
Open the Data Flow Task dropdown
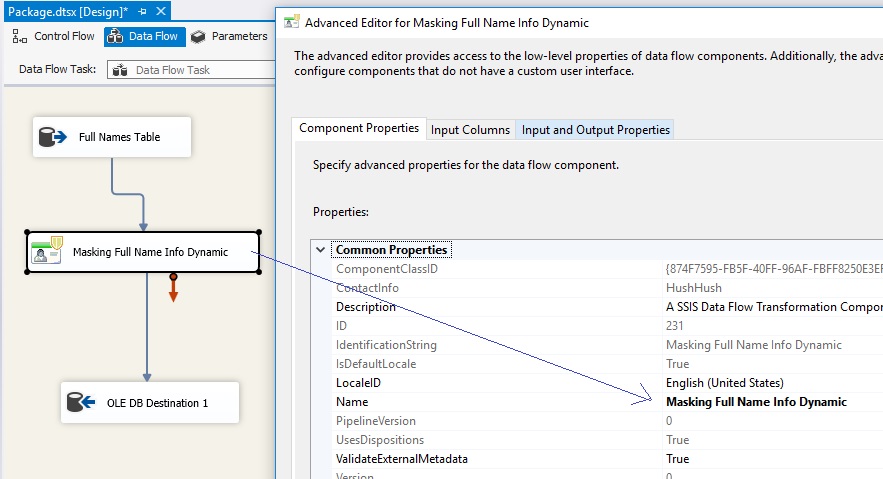(x=190, y=70)
